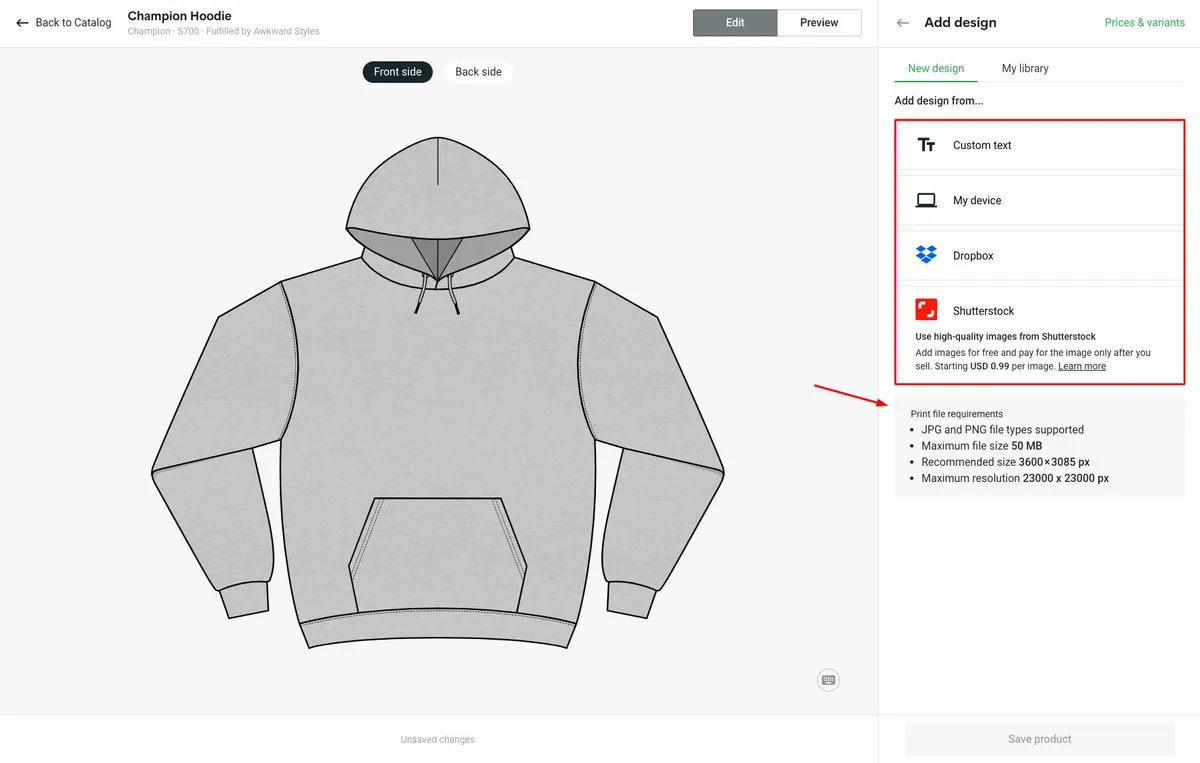Click the Back to Catalog arrow icon
Screen dimensions: 1200x763
point(22,23)
